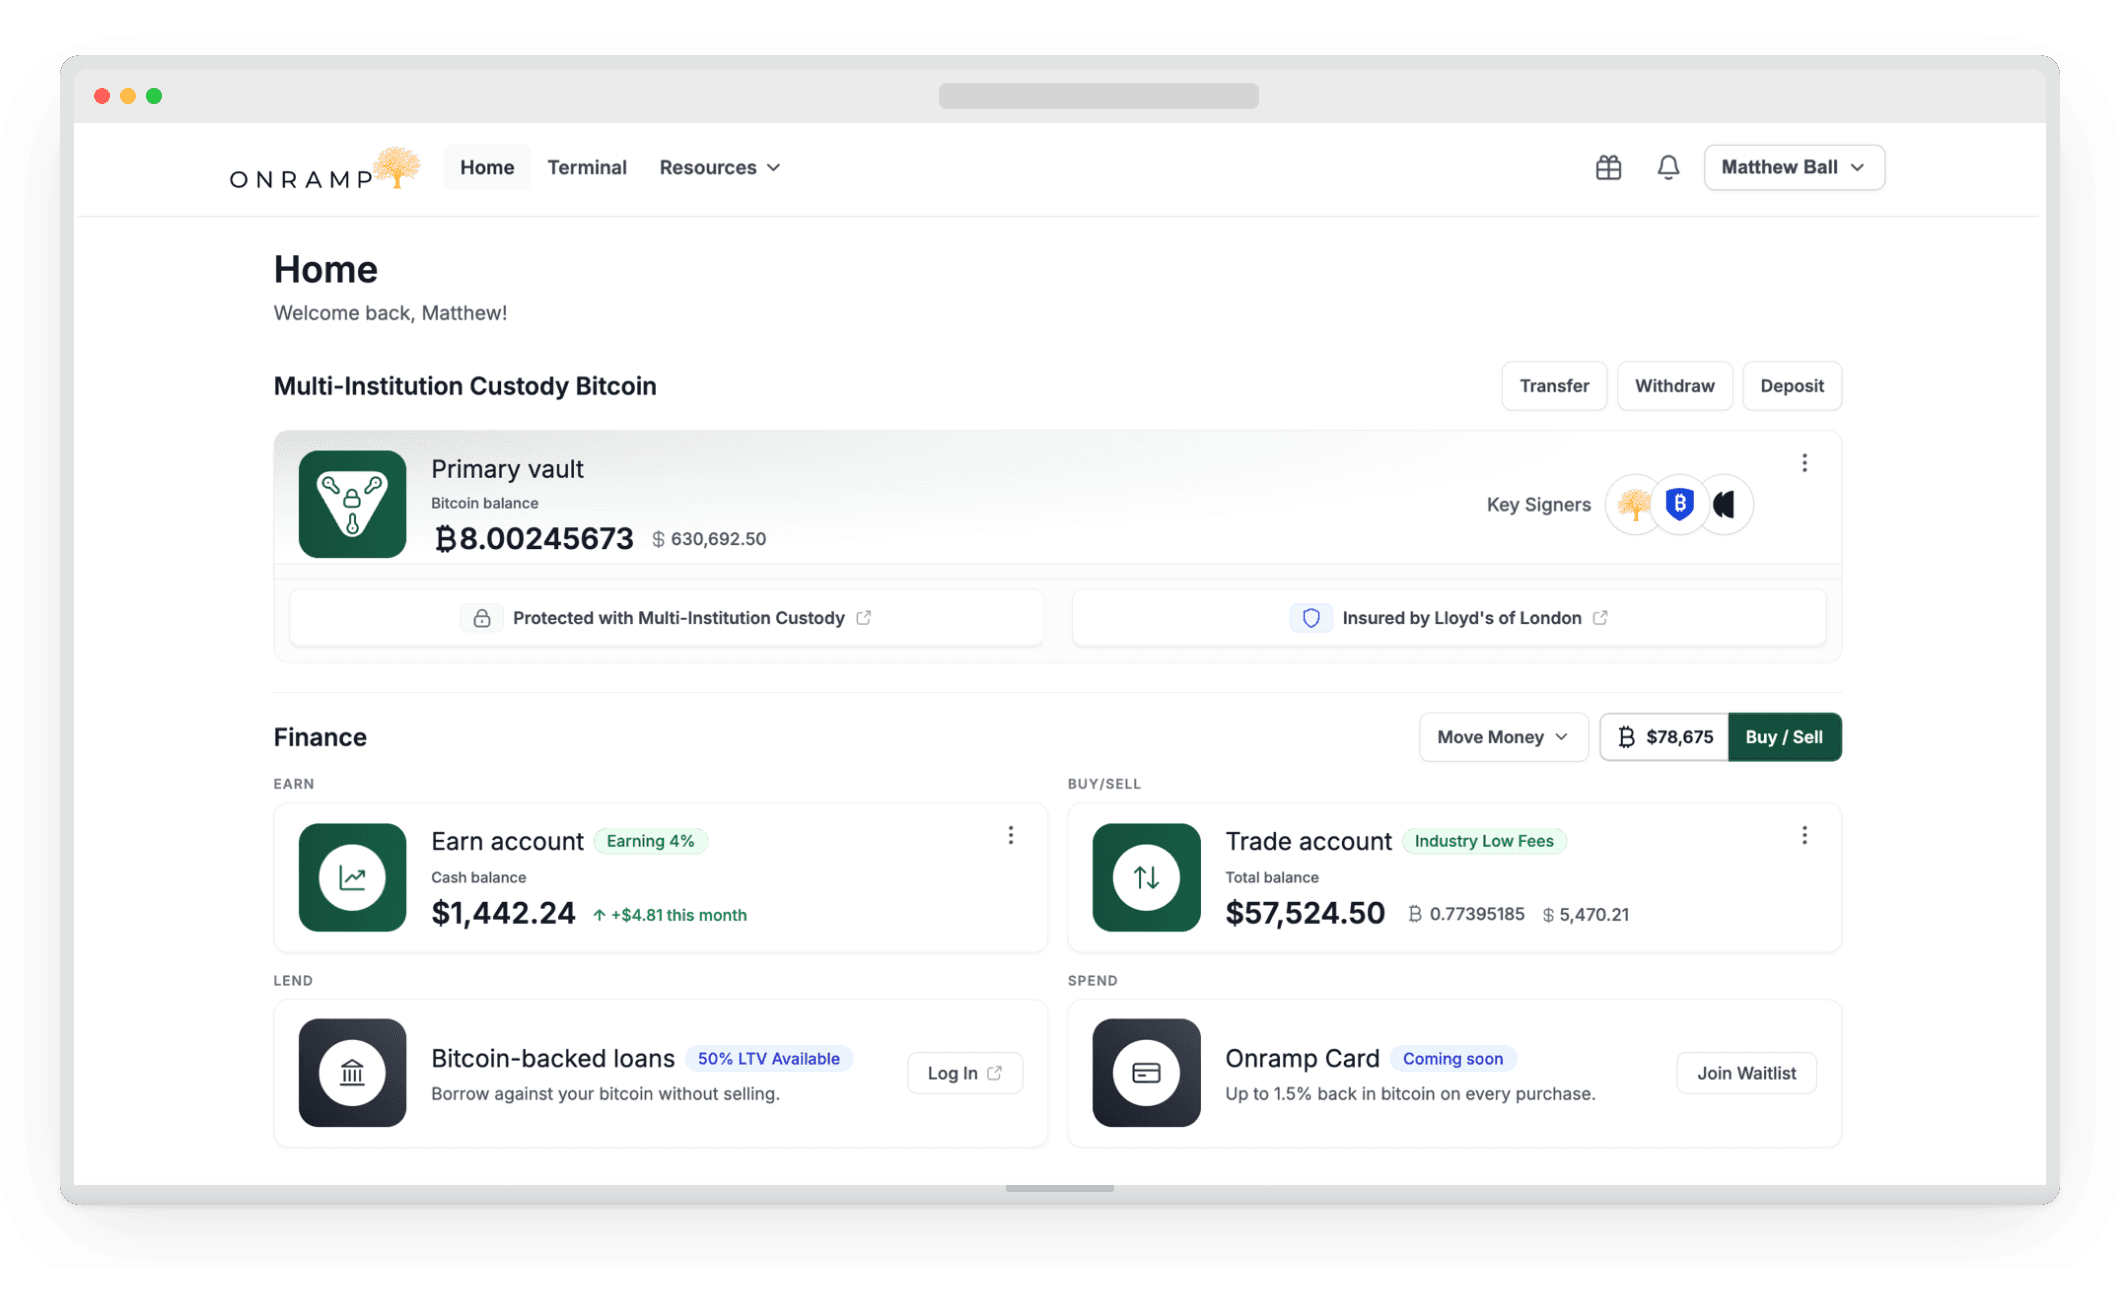Click the Coming soon badge
Viewport: 2120px width, 1300px height.
click(1452, 1058)
